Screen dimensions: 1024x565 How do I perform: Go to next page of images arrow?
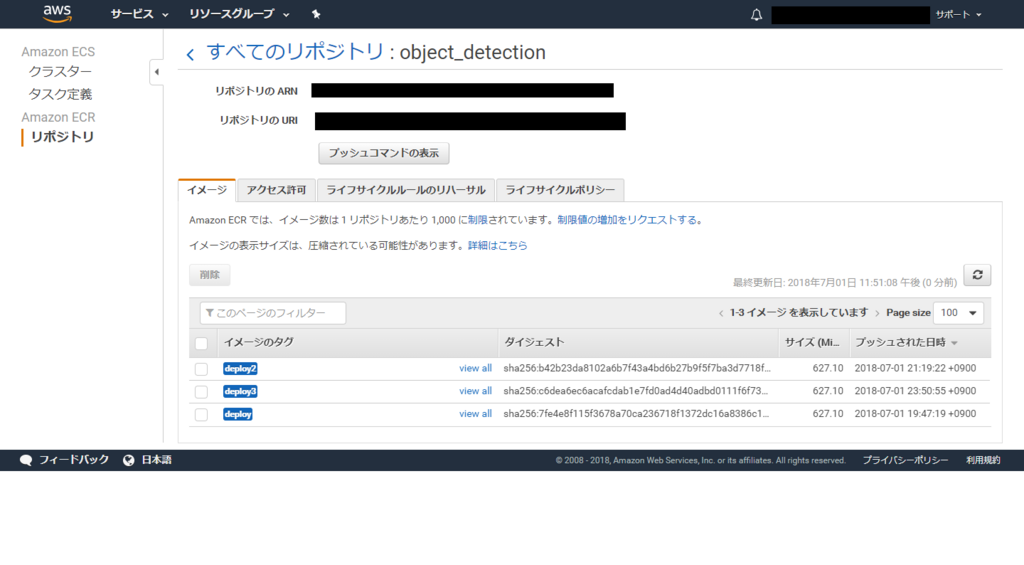877,314
